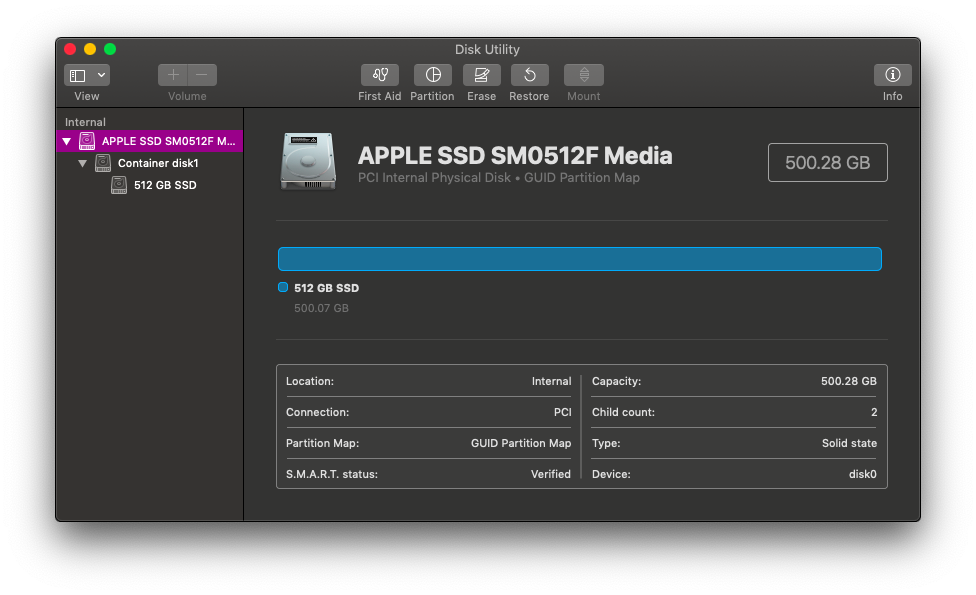Click the Disk Utility window title
The height and width of the screenshot is (595, 976).
[487, 49]
